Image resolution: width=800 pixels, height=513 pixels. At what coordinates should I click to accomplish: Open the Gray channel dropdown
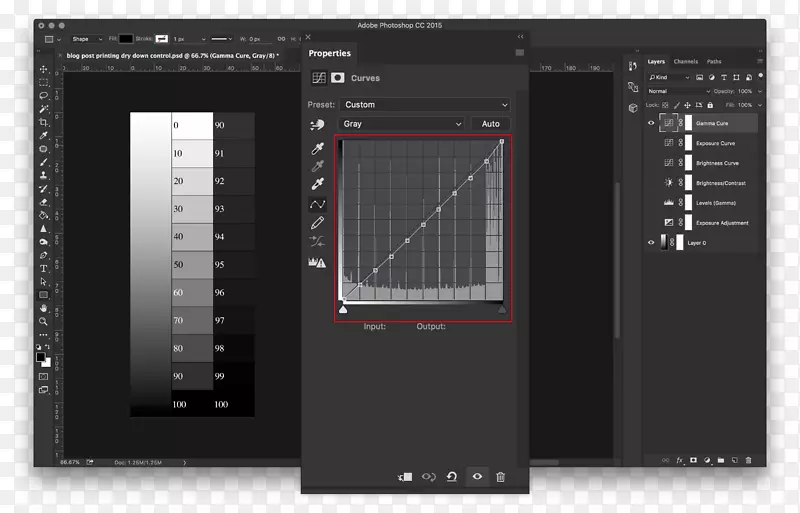tap(402, 124)
